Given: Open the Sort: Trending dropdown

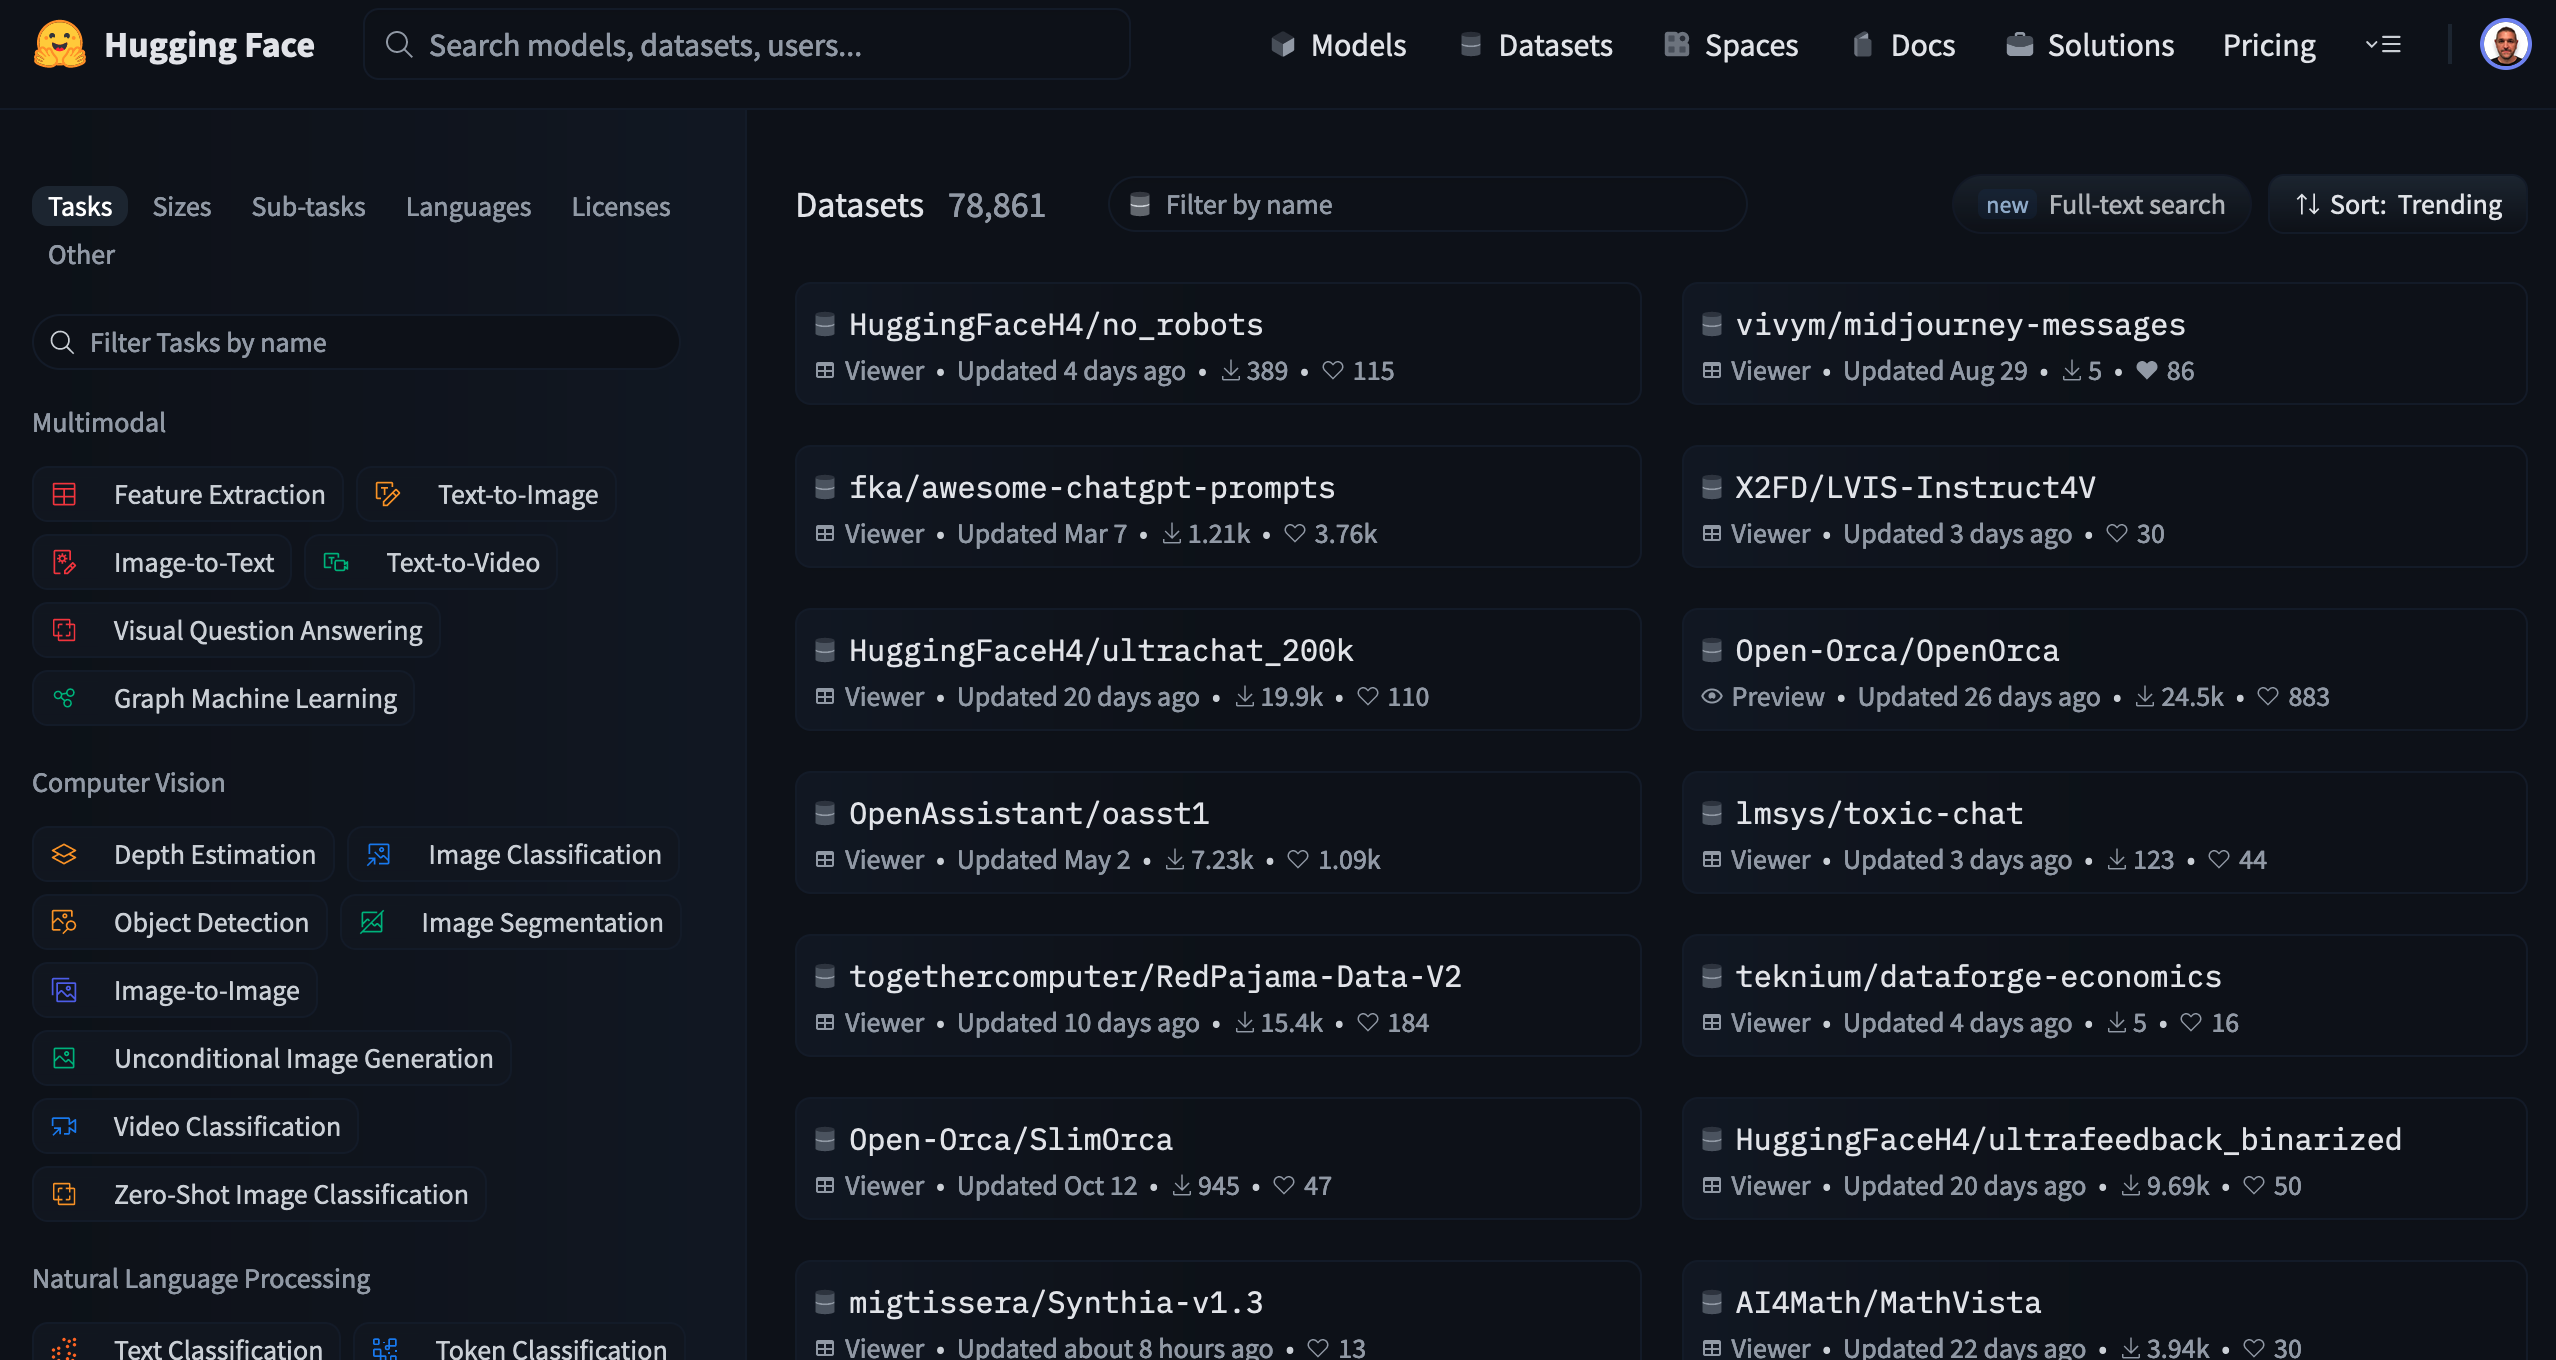Looking at the screenshot, I should (2398, 205).
